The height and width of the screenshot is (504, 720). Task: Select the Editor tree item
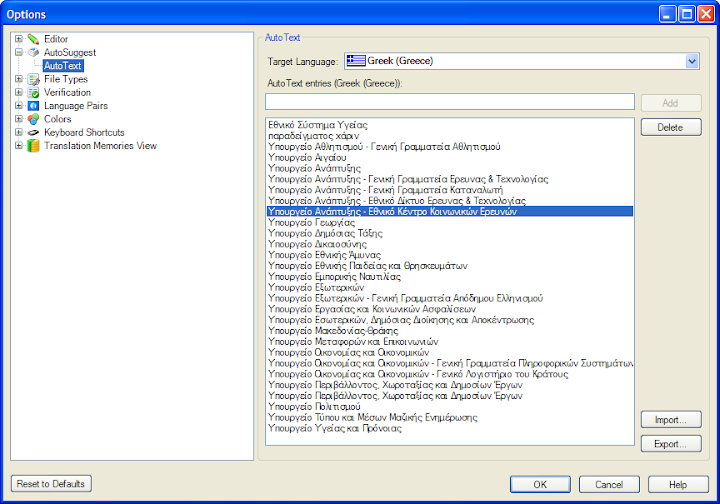click(x=56, y=39)
